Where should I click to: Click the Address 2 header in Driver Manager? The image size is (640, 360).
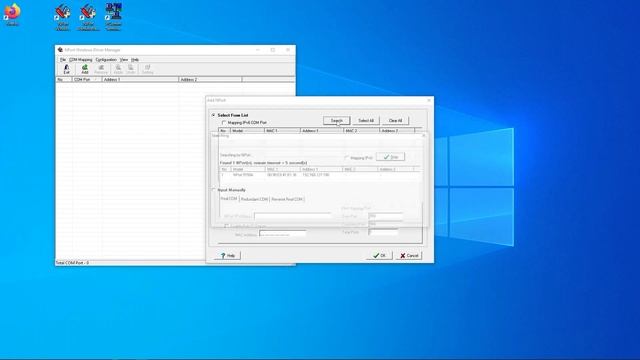[210, 80]
